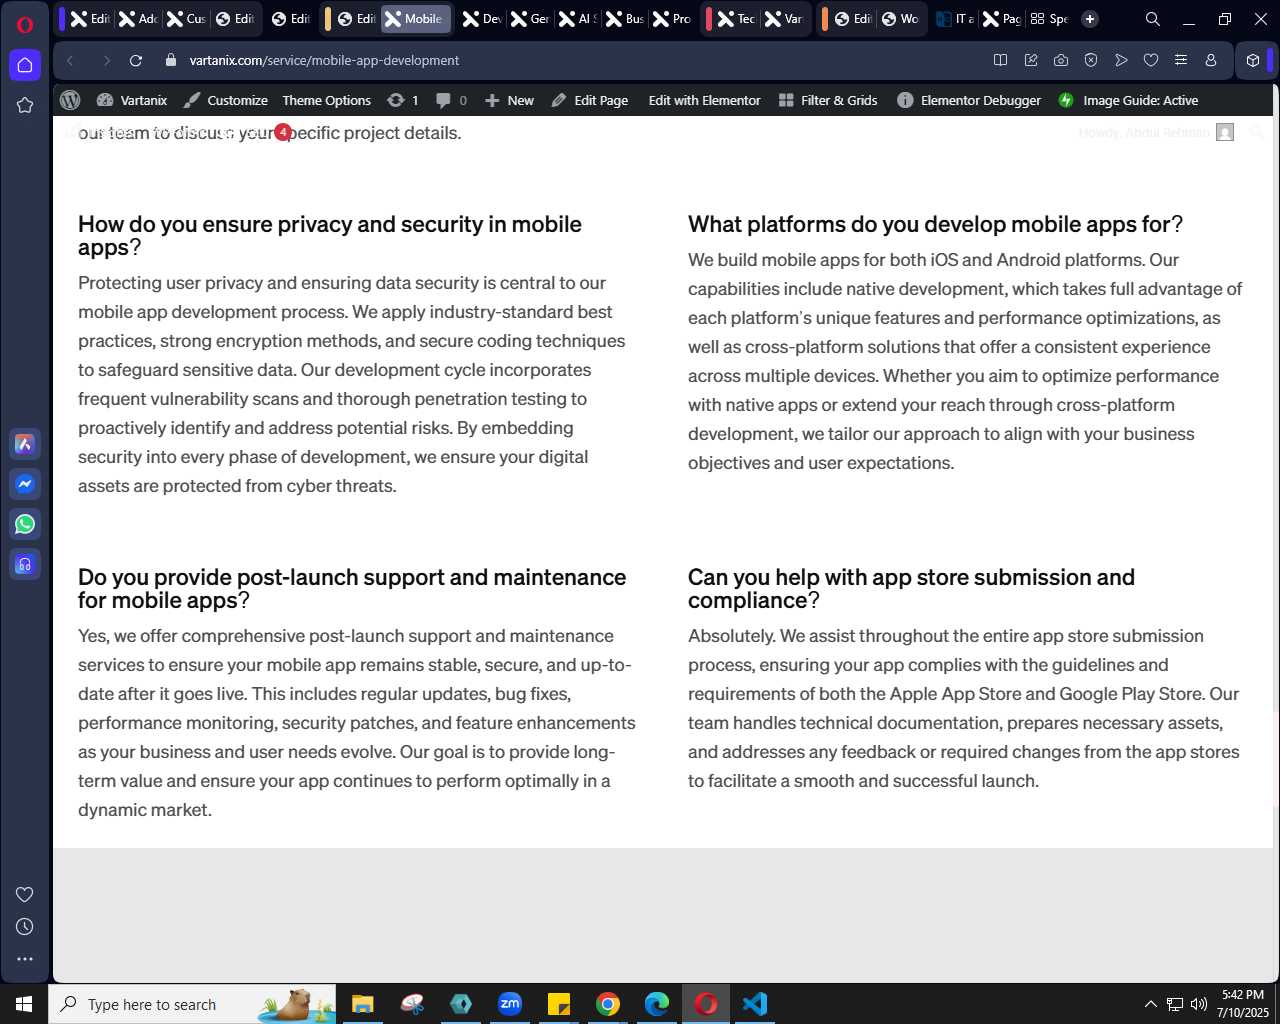Click the address bar URL field

pos(324,60)
